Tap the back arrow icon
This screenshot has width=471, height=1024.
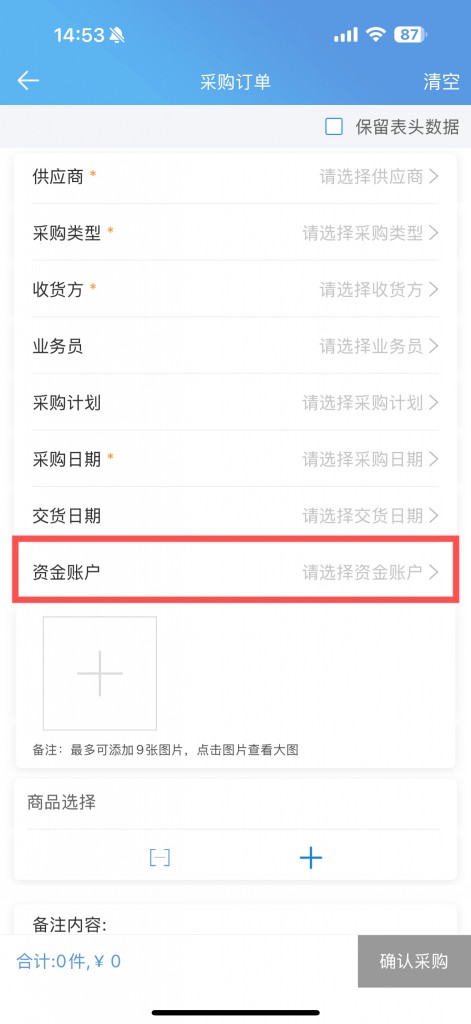point(28,81)
